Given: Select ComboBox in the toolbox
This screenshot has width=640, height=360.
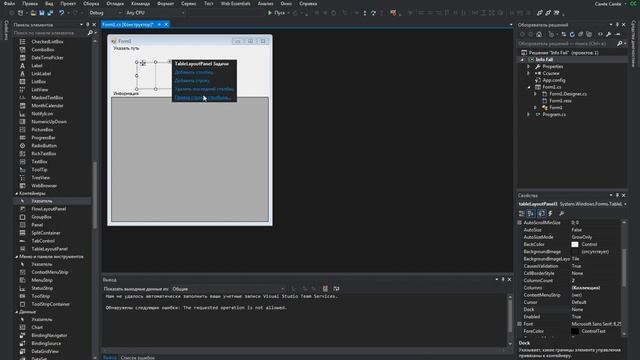Looking at the screenshot, I should click(x=43, y=50).
